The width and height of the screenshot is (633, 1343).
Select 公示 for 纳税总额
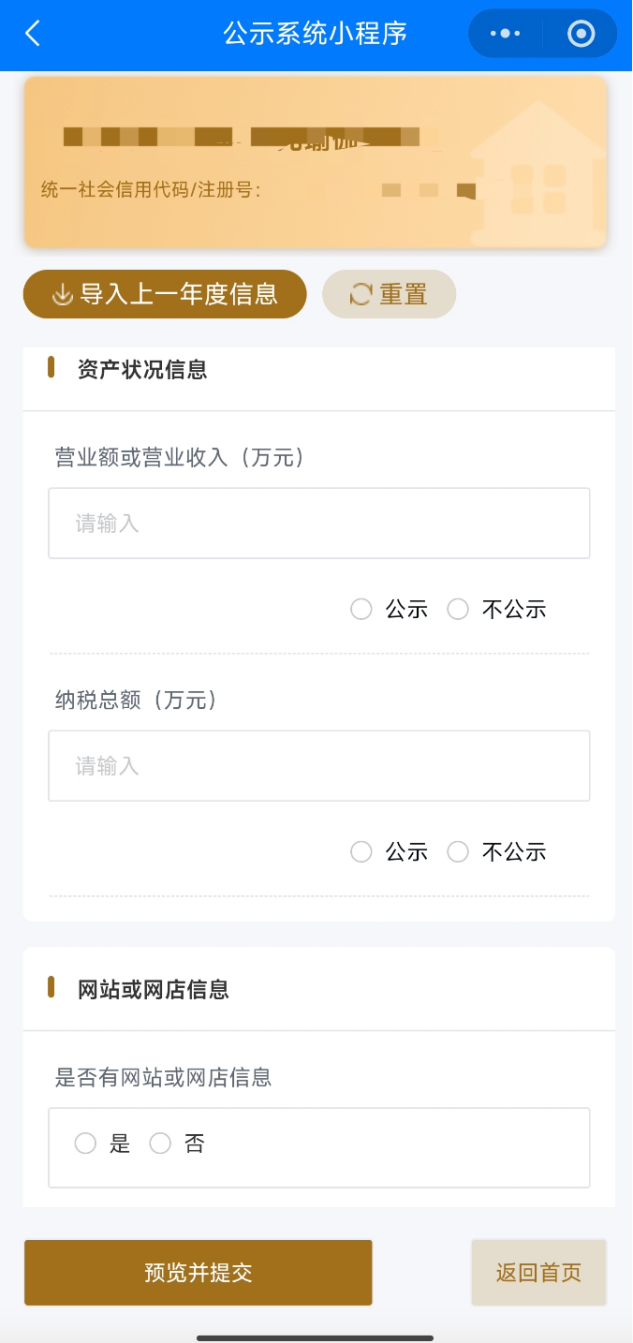click(361, 852)
